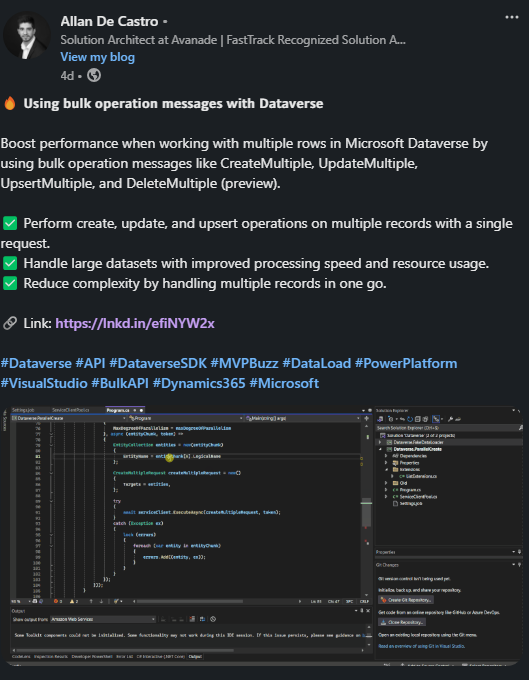529x680 pixels.
Task: Click the #Microsoft hashtag
Action: 284,383
